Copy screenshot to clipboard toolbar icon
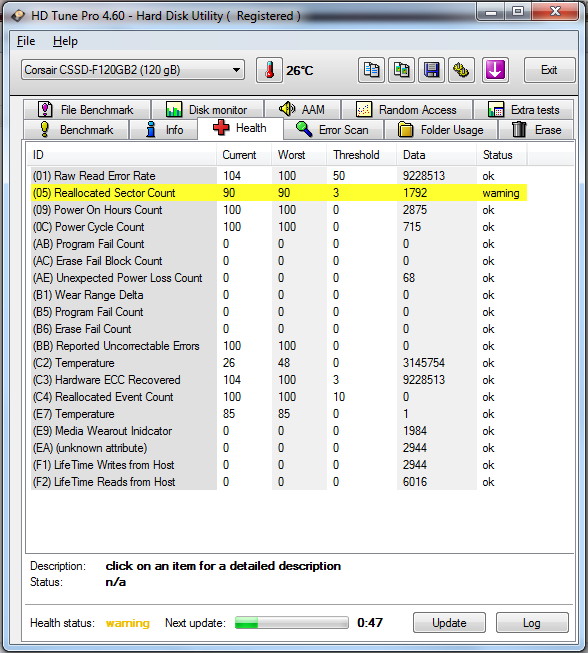This screenshot has width=588, height=653. (401, 70)
